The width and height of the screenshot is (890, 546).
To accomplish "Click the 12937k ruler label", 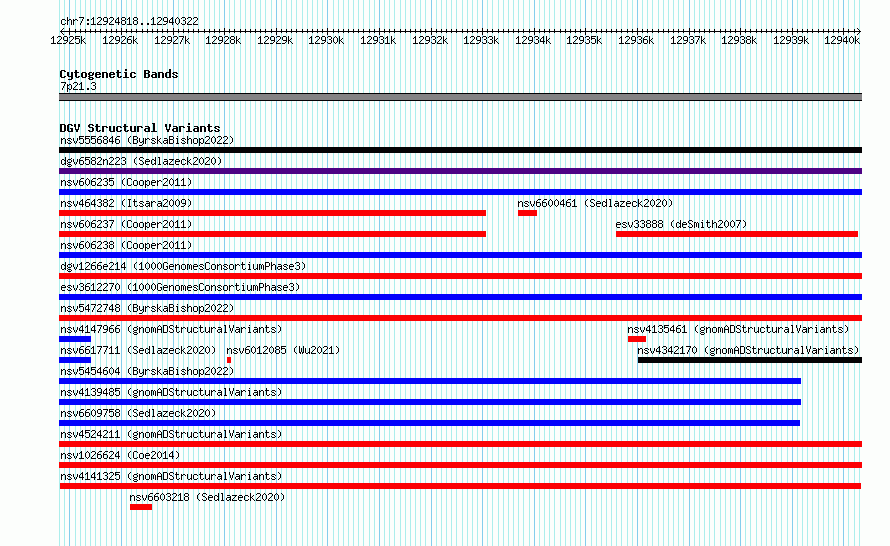I will [688, 40].
